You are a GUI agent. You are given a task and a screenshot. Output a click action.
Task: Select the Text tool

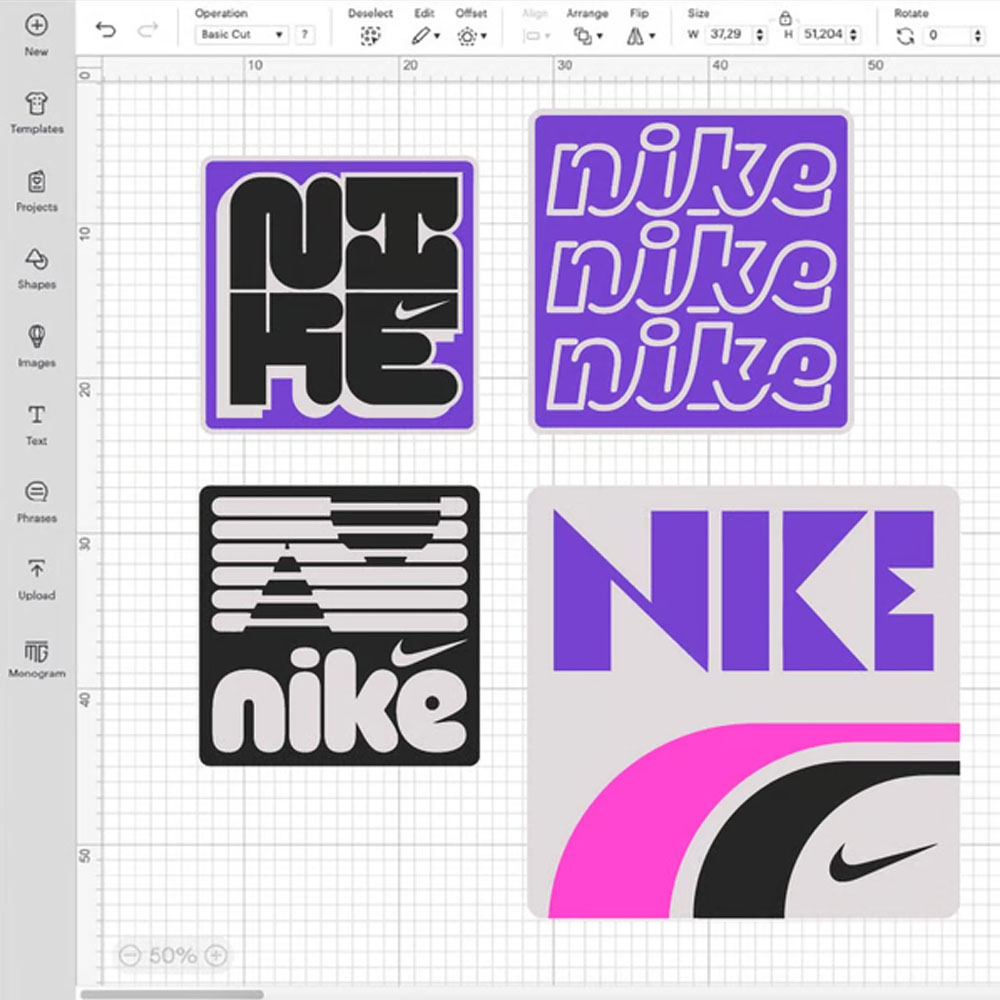[36, 415]
